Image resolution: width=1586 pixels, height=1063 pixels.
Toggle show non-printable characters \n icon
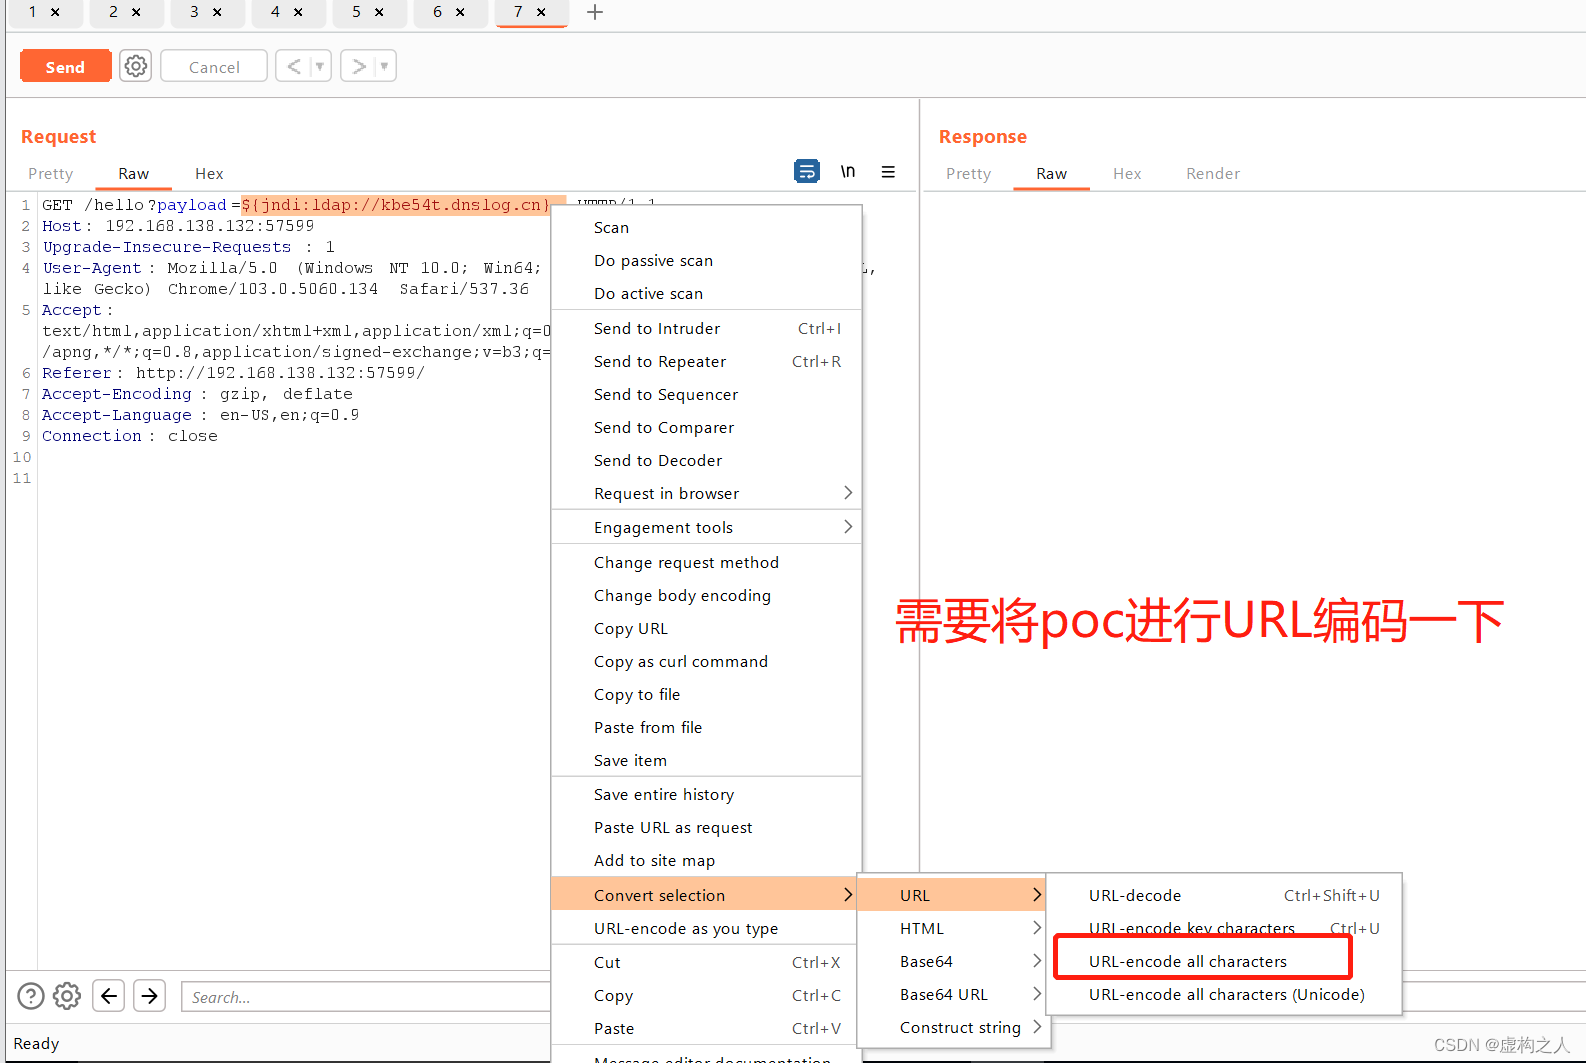[848, 172]
